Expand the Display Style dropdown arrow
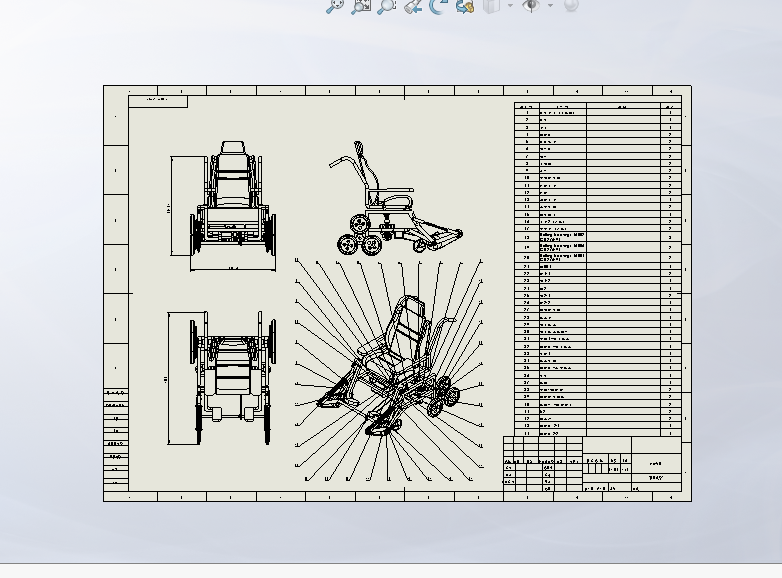The height and width of the screenshot is (578, 782). pos(510,5)
